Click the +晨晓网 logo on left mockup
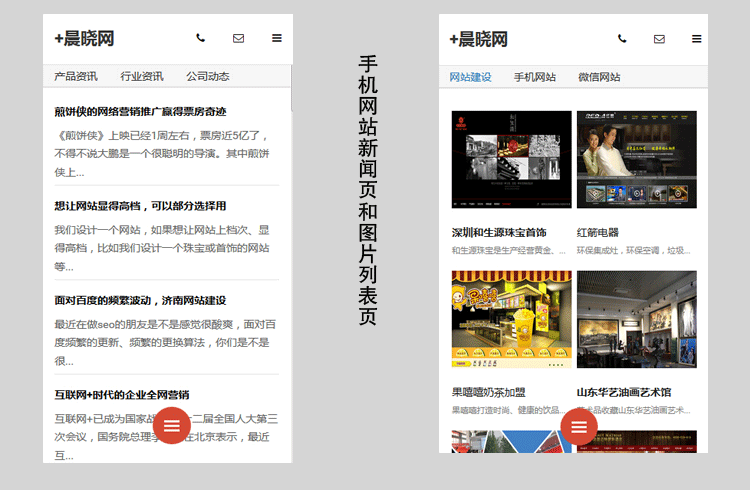This screenshot has width=750, height=490. click(x=84, y=38)
